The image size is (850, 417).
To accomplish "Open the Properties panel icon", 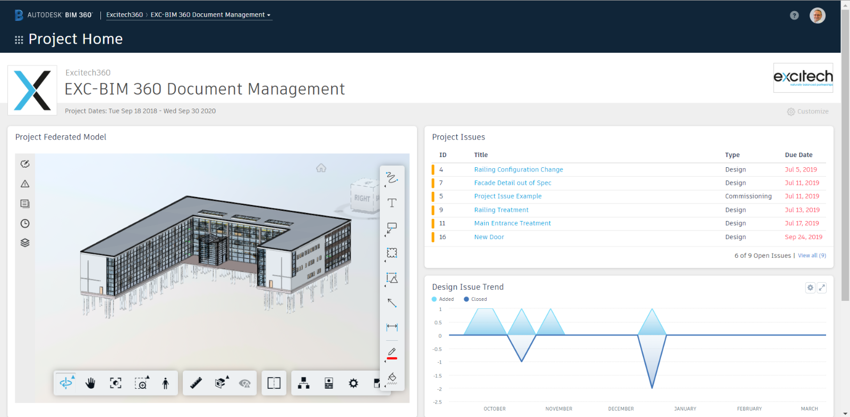I will [329, 383].
